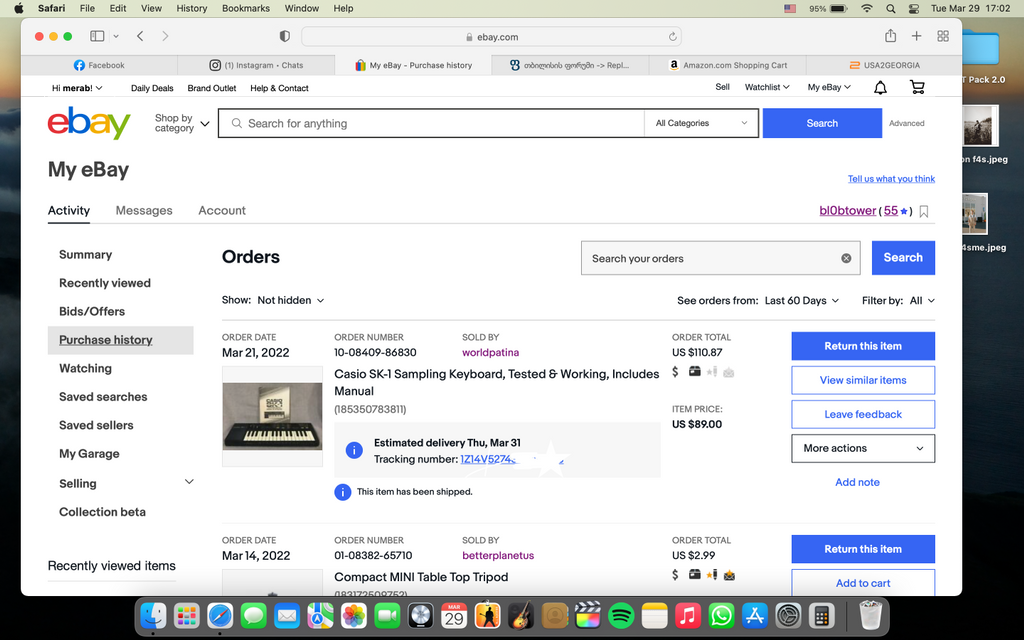The width and height of the screenshot is (1024, 640).
Task: Open the Wi-Fi menu bar icon
Action: pos(867,8)
